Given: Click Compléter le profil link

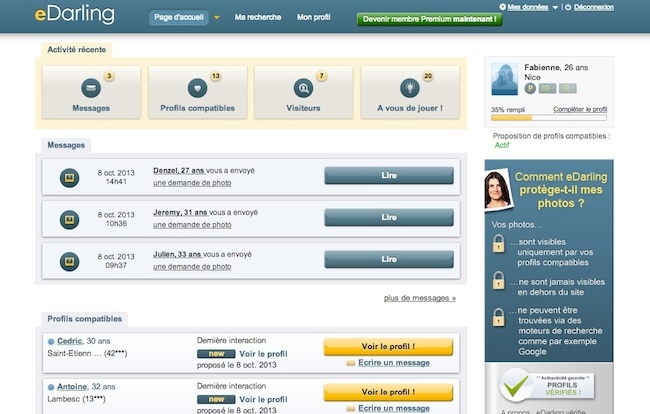Looking at the screenshot, I should point(580,109).
